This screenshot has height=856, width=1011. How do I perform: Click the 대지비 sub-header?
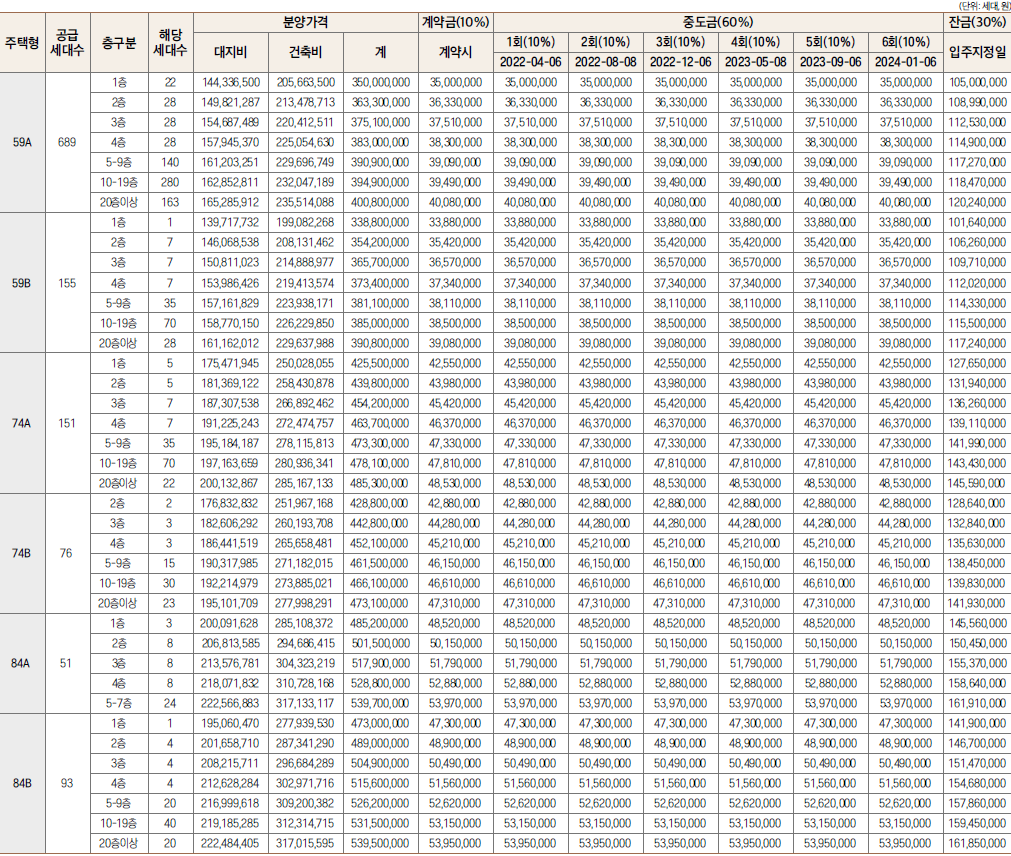click(x=230, y=52)
